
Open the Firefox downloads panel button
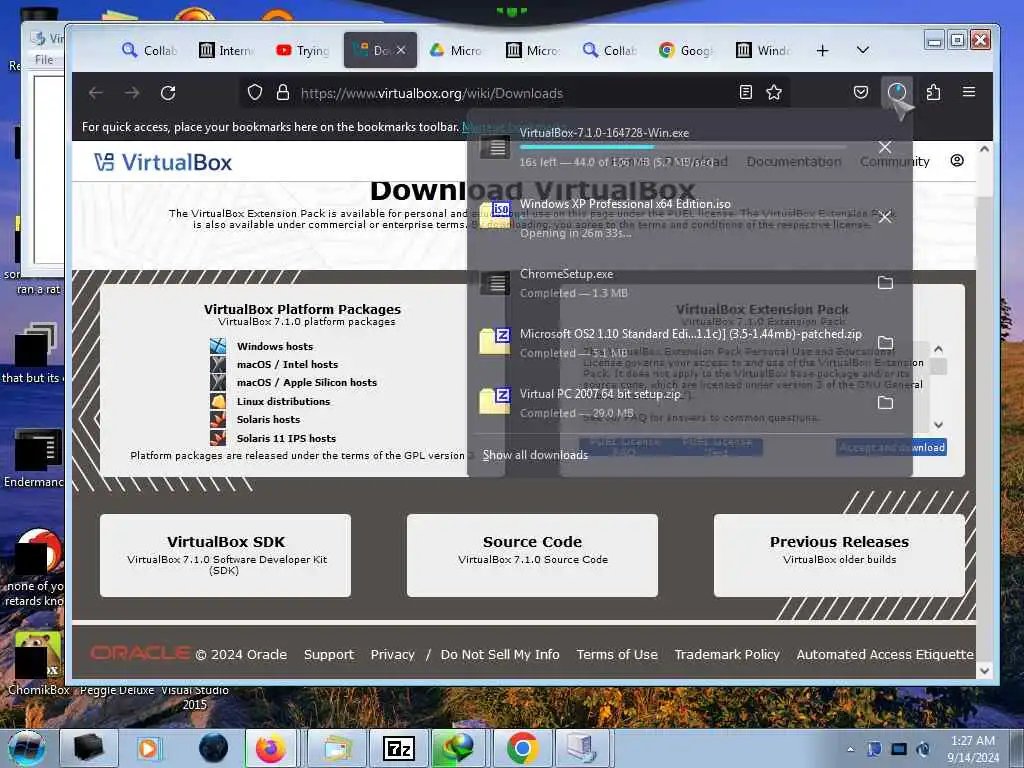[897, 93]
